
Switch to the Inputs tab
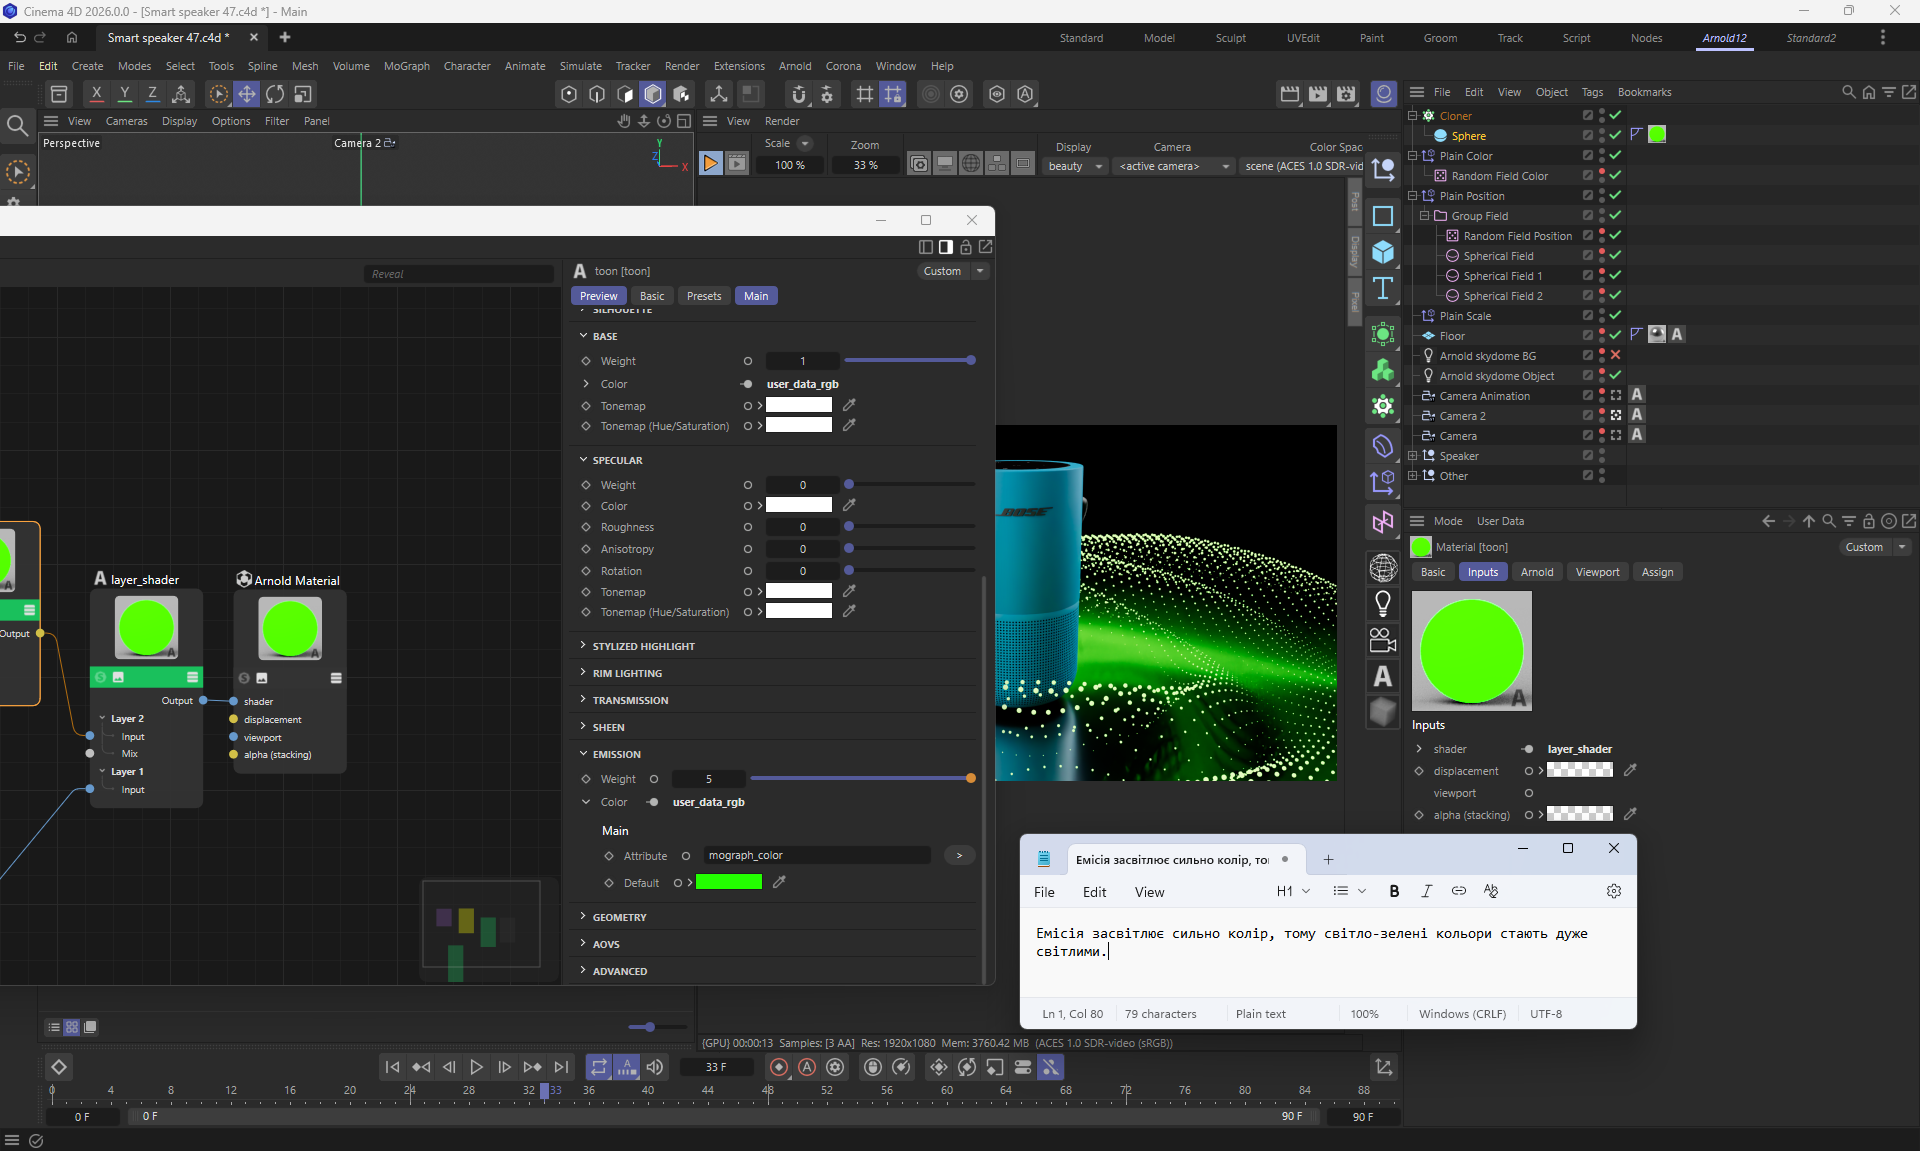click(1482, 572)
